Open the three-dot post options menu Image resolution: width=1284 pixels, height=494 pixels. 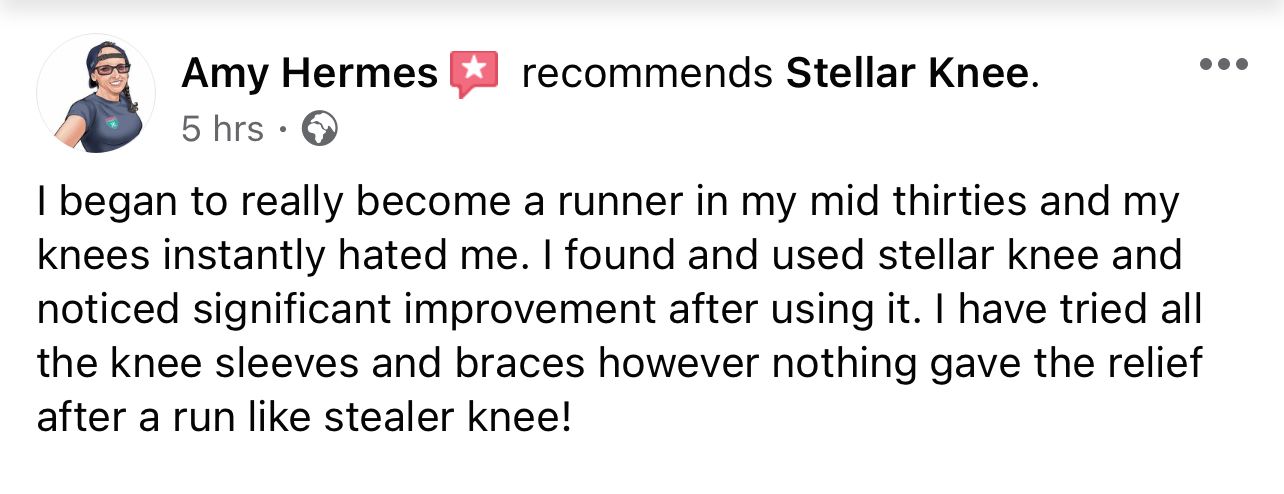[1224, 65]
